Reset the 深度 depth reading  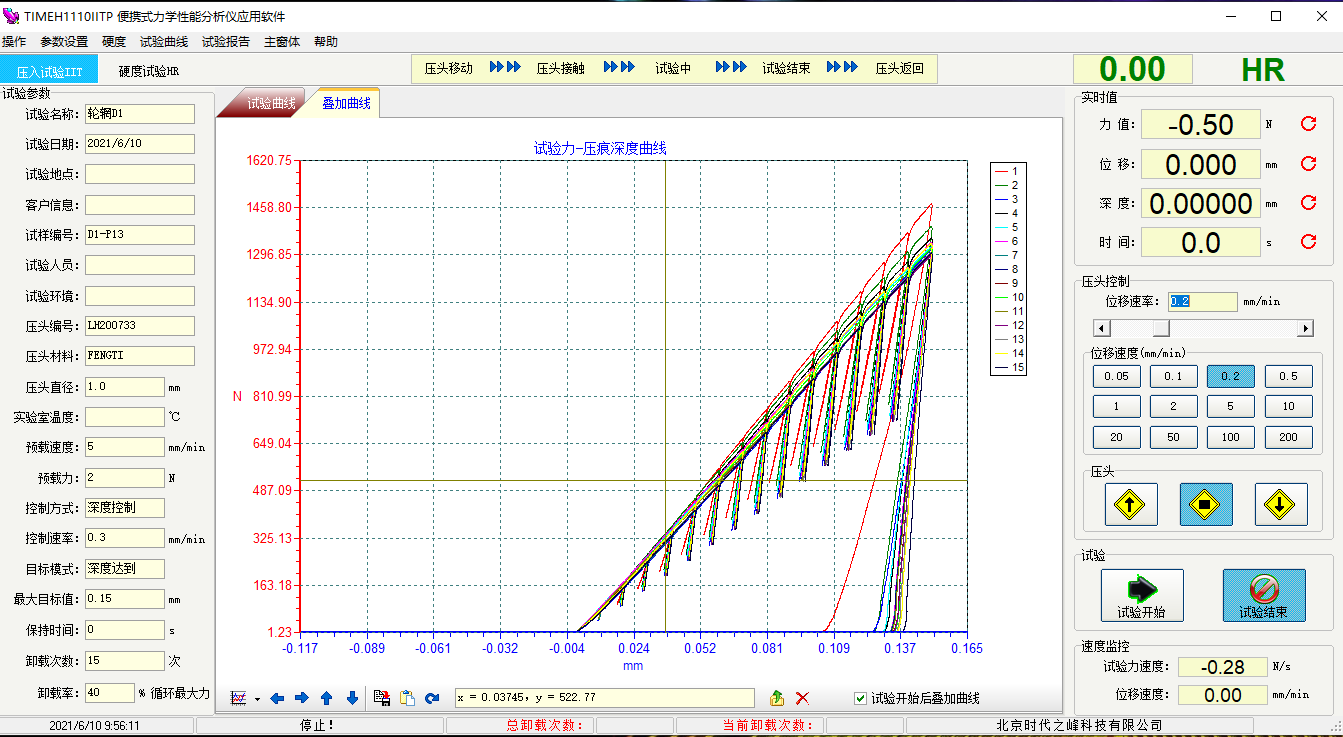(1308, 203)
